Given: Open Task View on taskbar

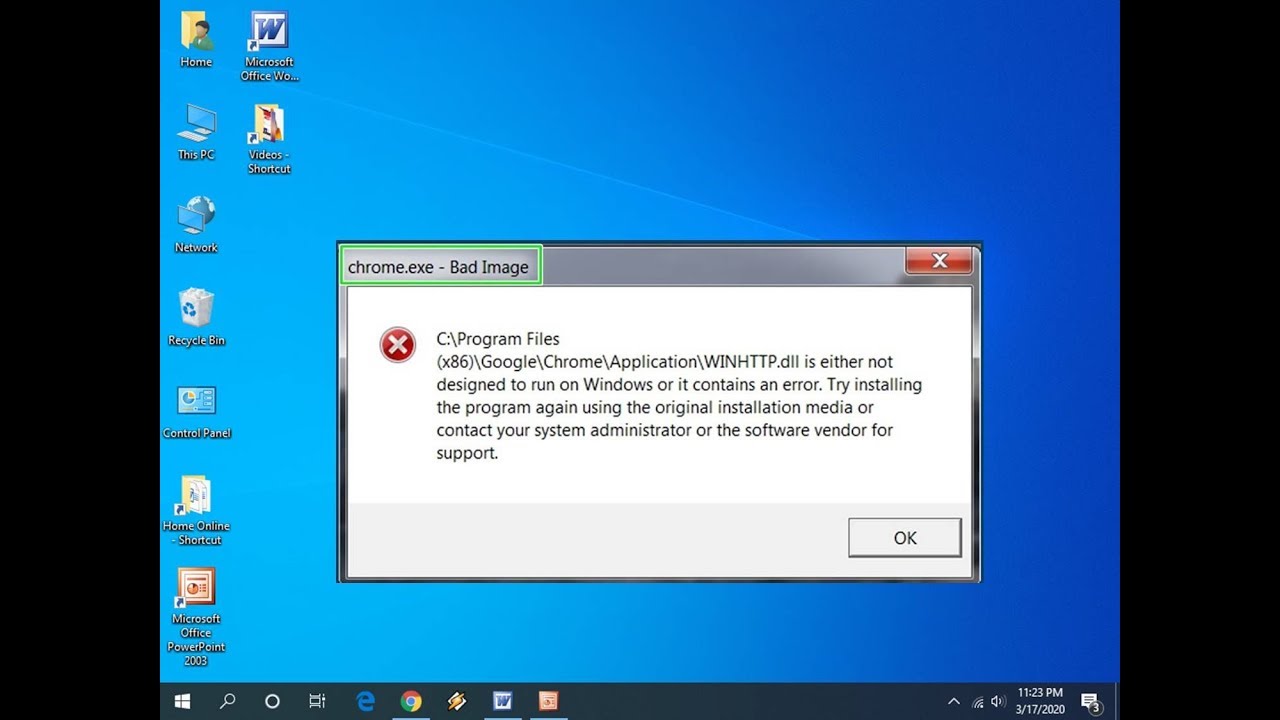Looking at the screenshot, I should (x=317, y=701).
